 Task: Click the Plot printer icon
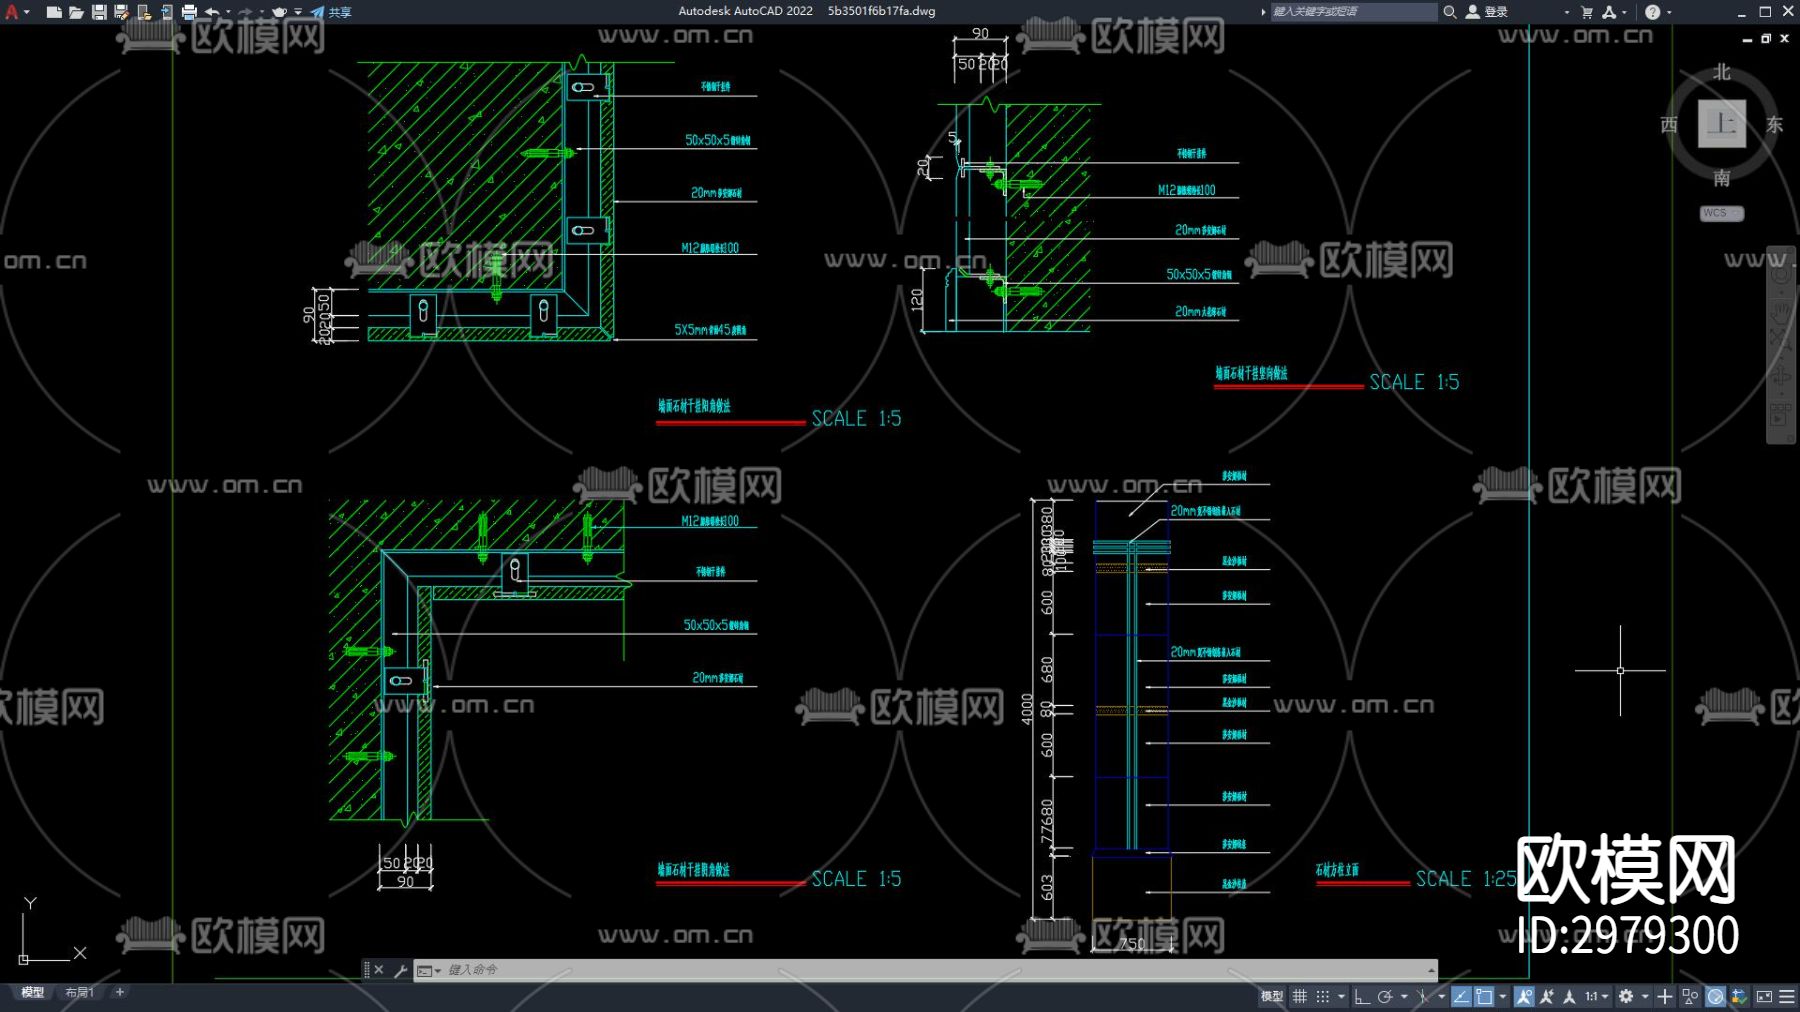[x=189, y=12]
